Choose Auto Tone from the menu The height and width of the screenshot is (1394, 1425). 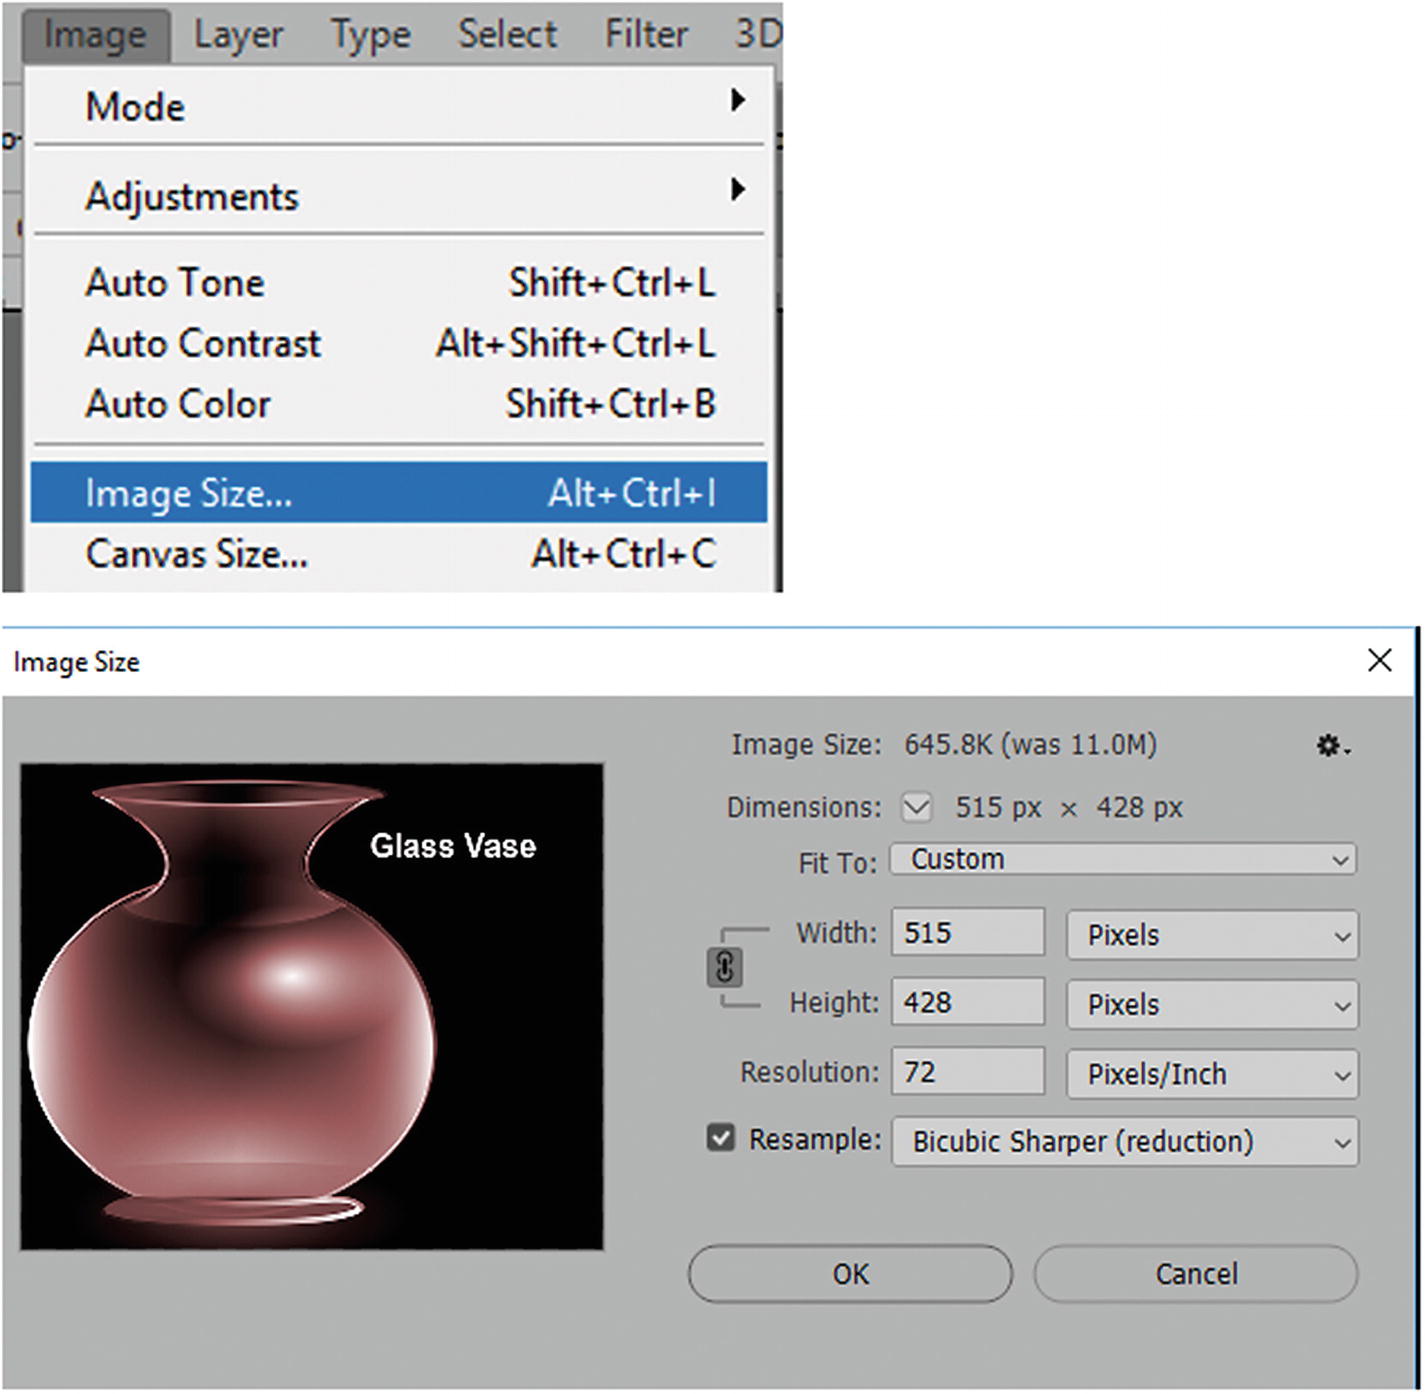click(175, 282)
